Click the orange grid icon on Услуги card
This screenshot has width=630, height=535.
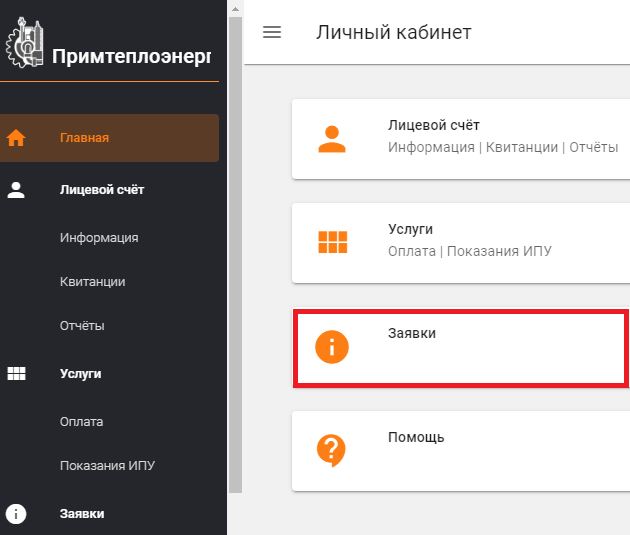pyautogui.click(x=333, y=242)
